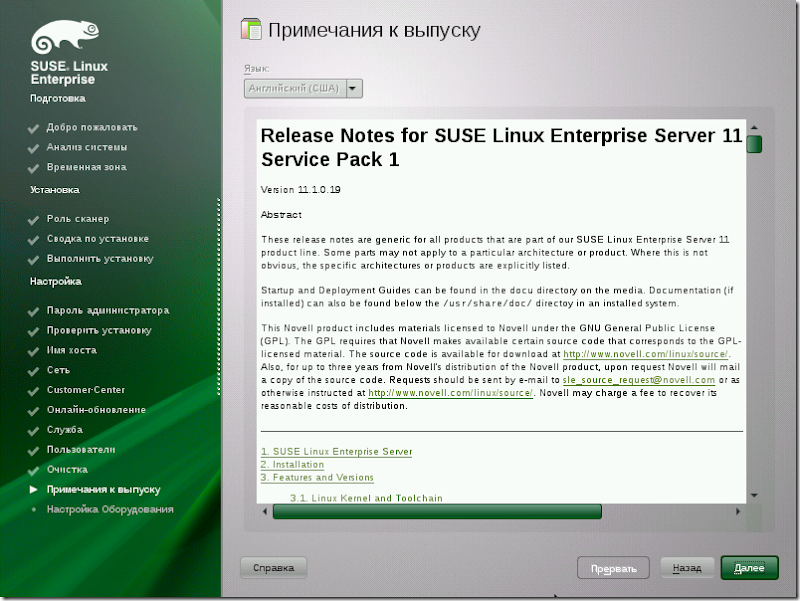Click the Далее next button
800x601 pixels.
pos(749,568)
